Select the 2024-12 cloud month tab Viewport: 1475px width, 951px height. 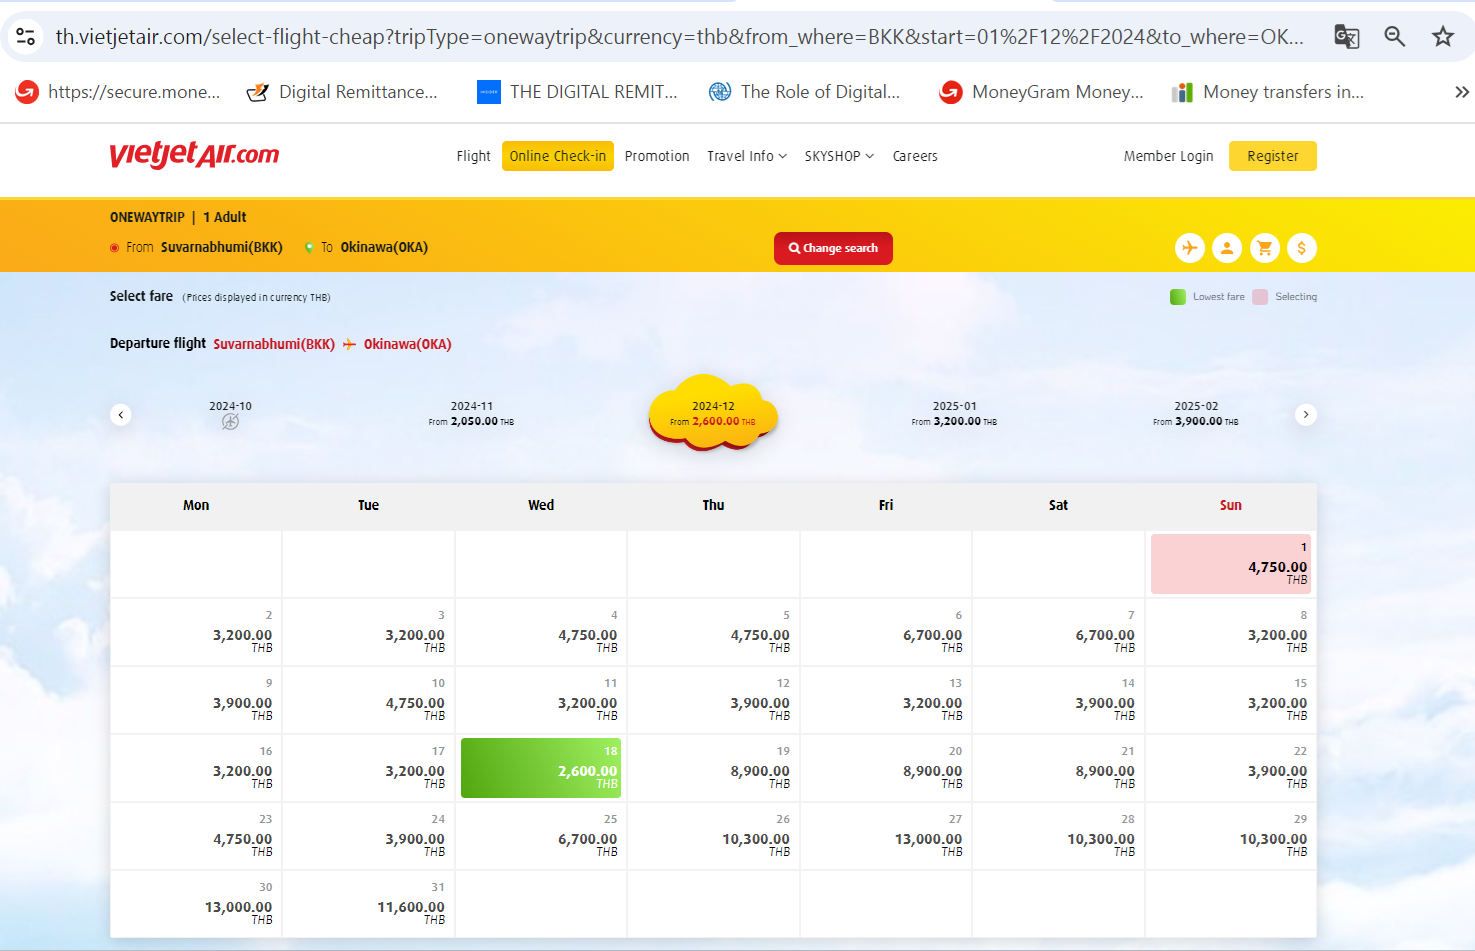click(713, 413)
